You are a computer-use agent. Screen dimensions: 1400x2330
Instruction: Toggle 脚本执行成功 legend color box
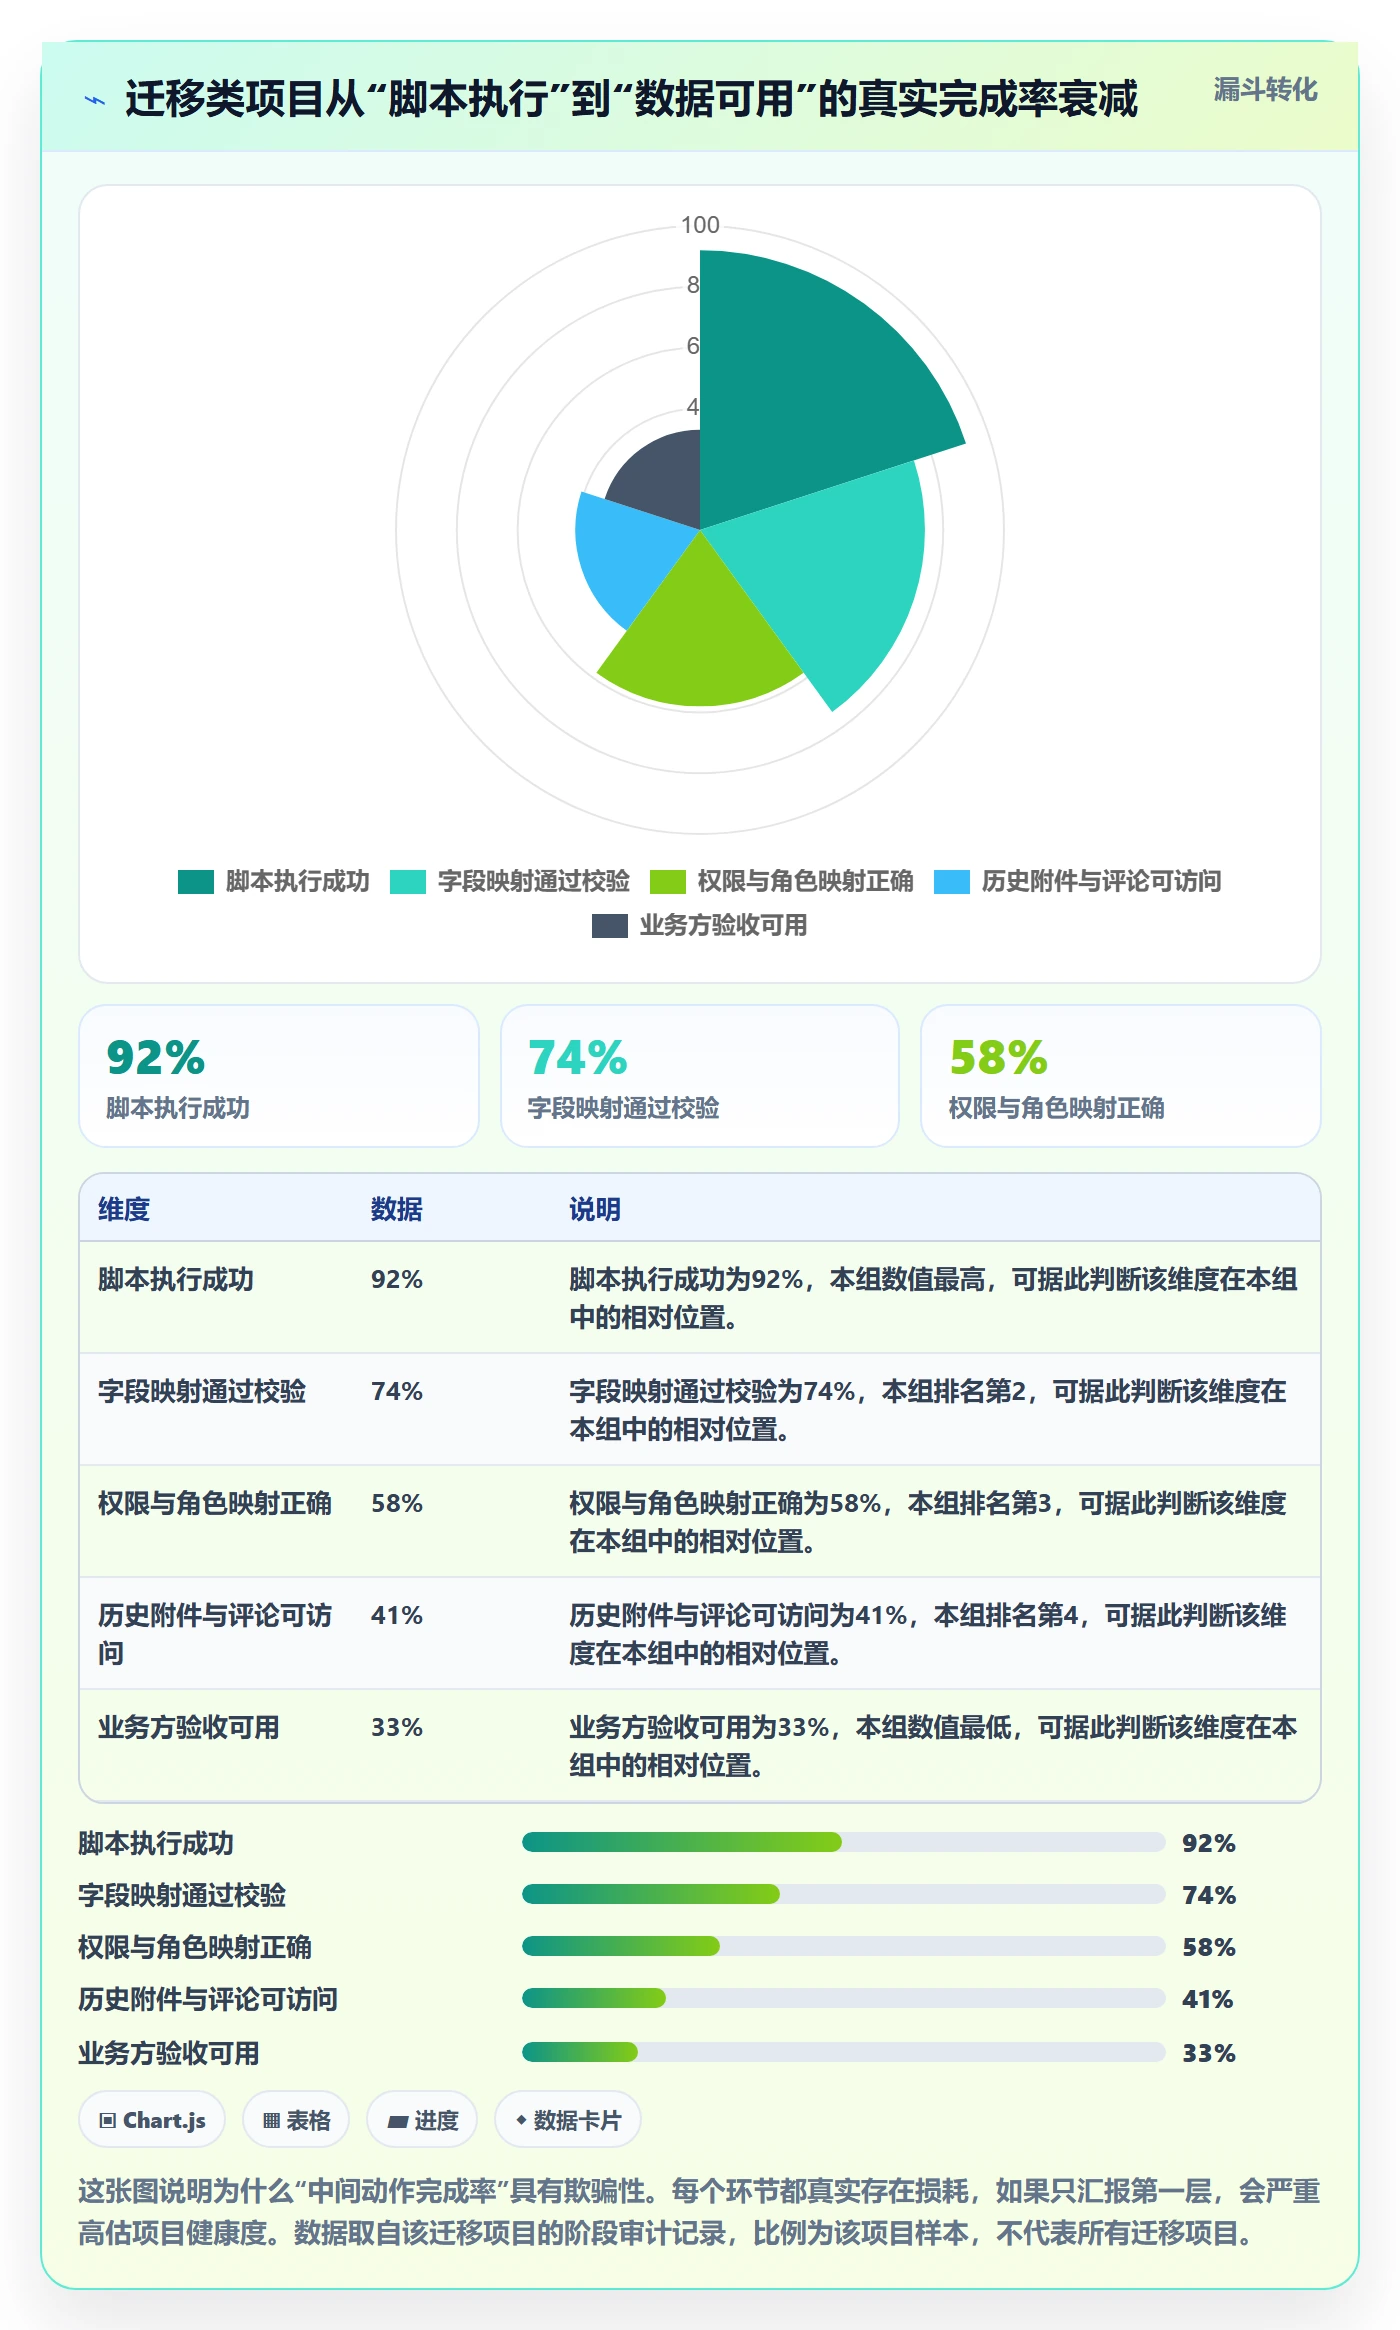196,881
